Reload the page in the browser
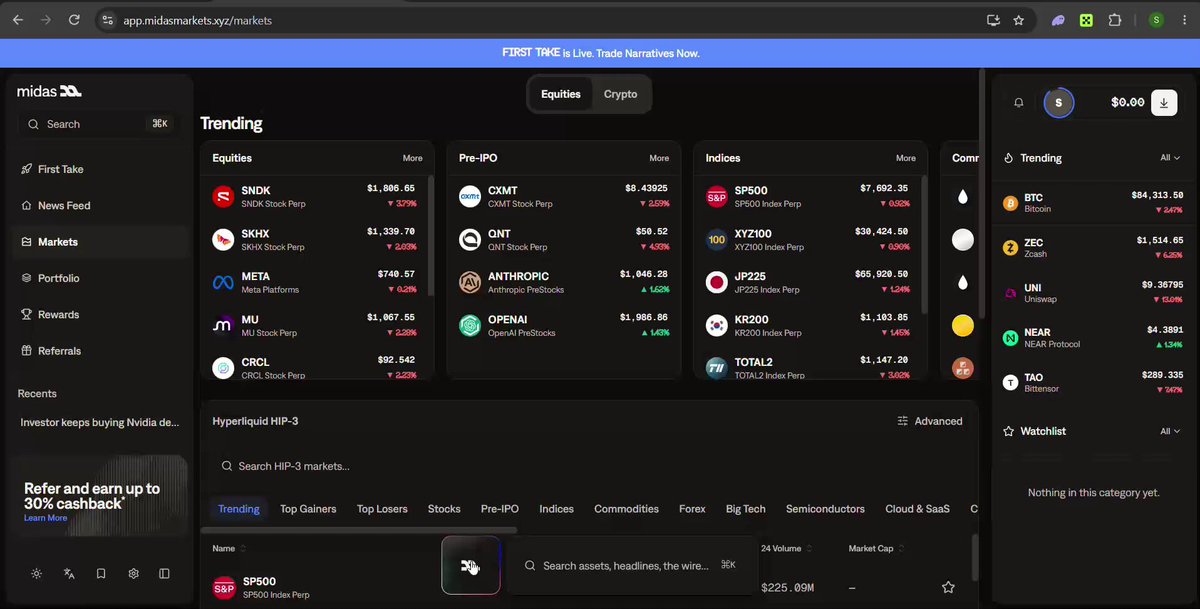This screenshot has width=1200, height=609. tap(73, 19)
